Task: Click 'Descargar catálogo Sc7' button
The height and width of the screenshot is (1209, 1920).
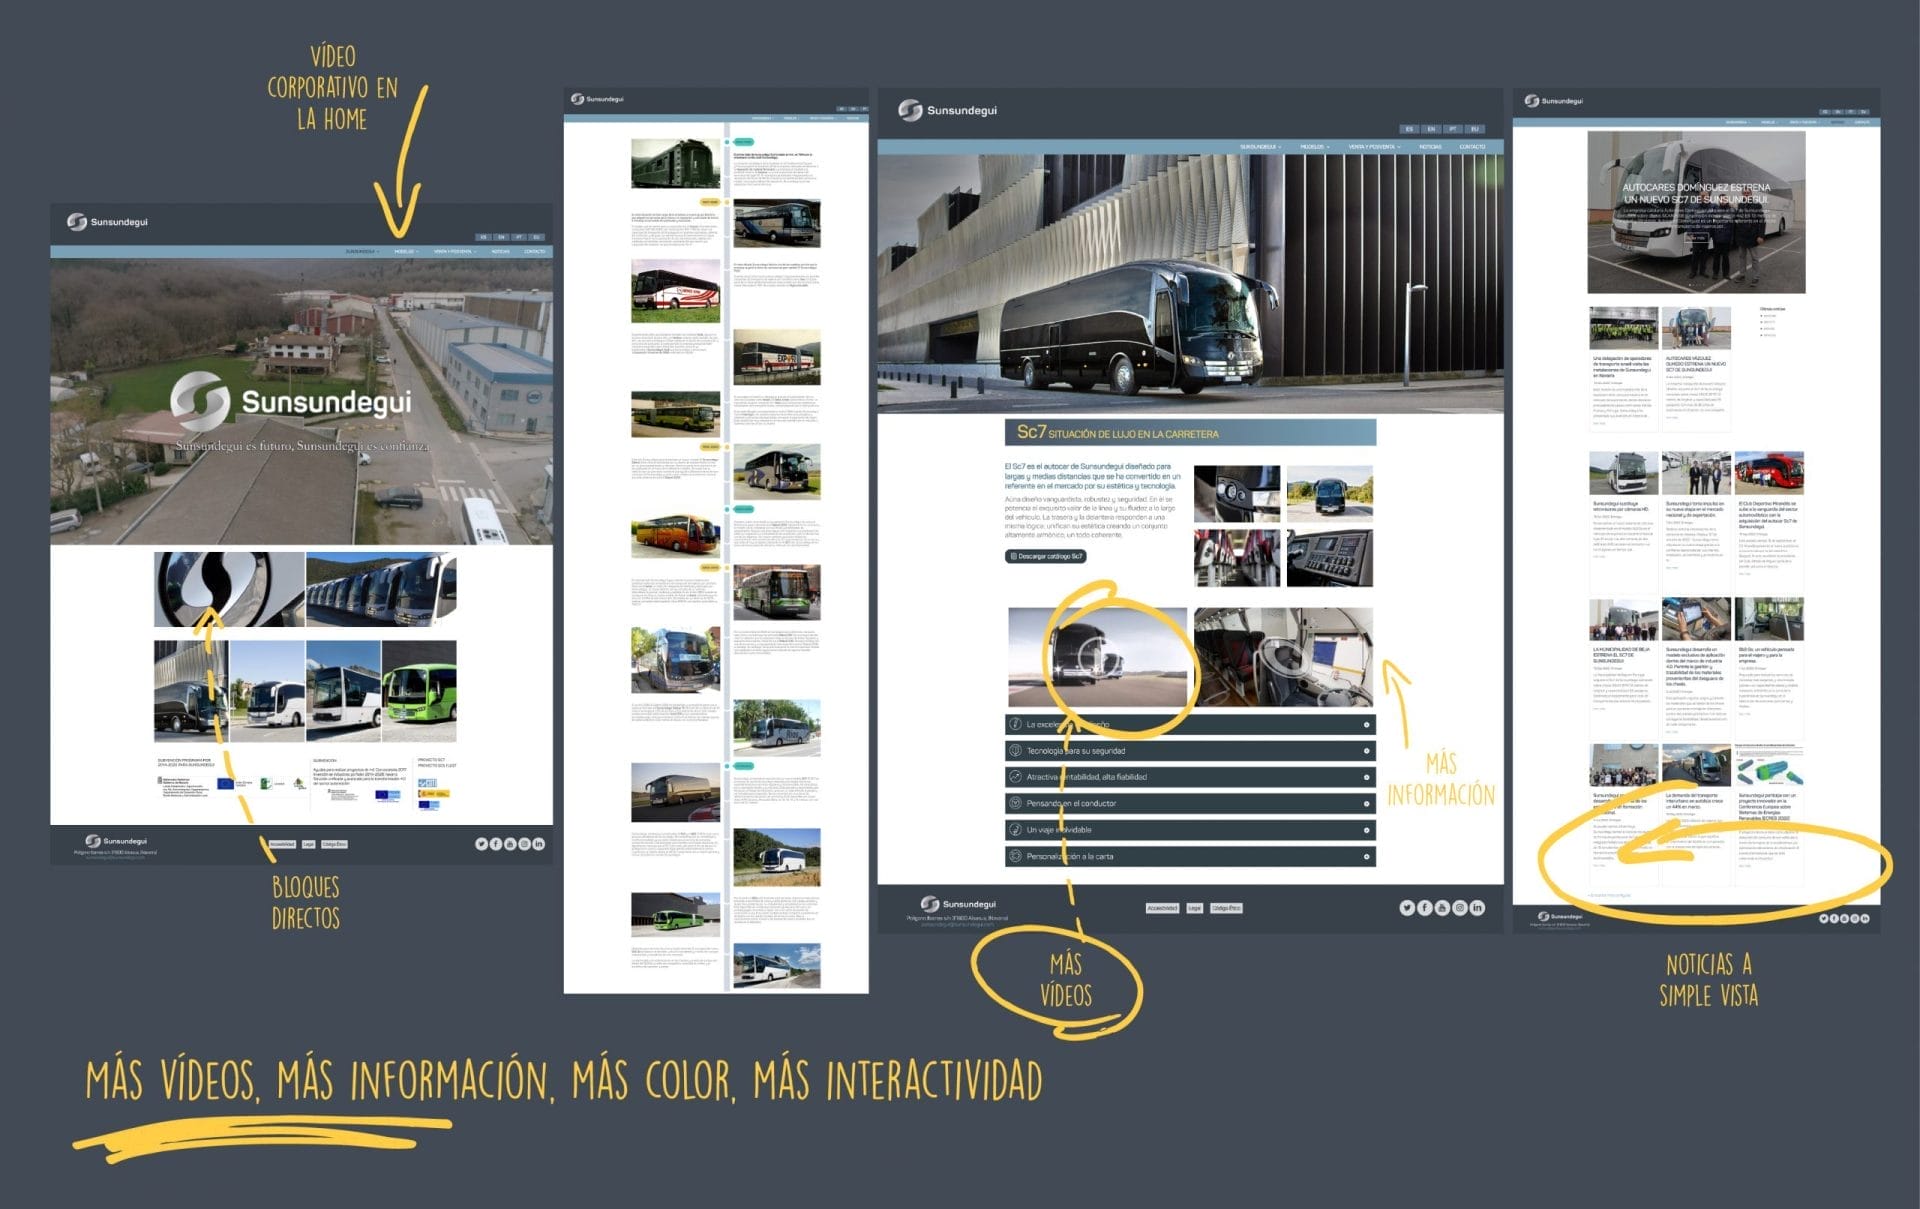Action: [1046, 556]
